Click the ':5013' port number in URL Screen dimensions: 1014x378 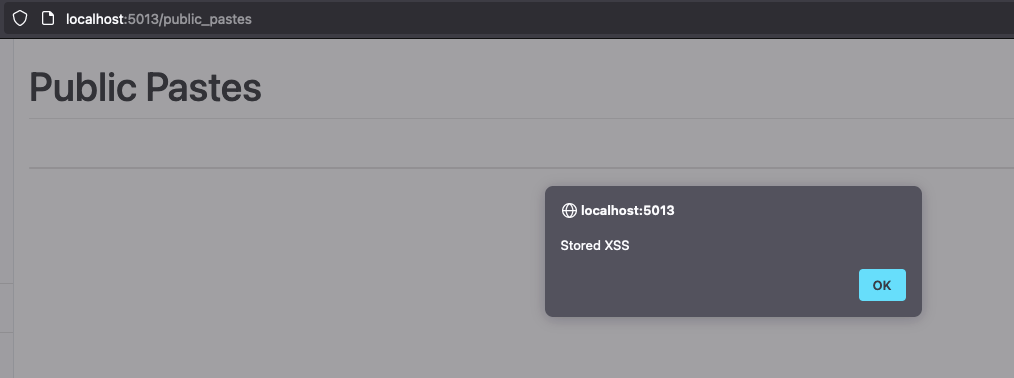141,19
